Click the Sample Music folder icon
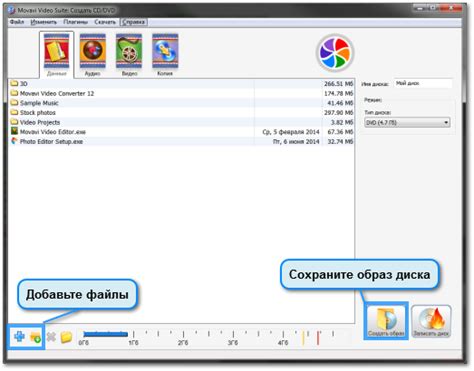This screenshot has height=371, width=474. click(x=14, y=103)
